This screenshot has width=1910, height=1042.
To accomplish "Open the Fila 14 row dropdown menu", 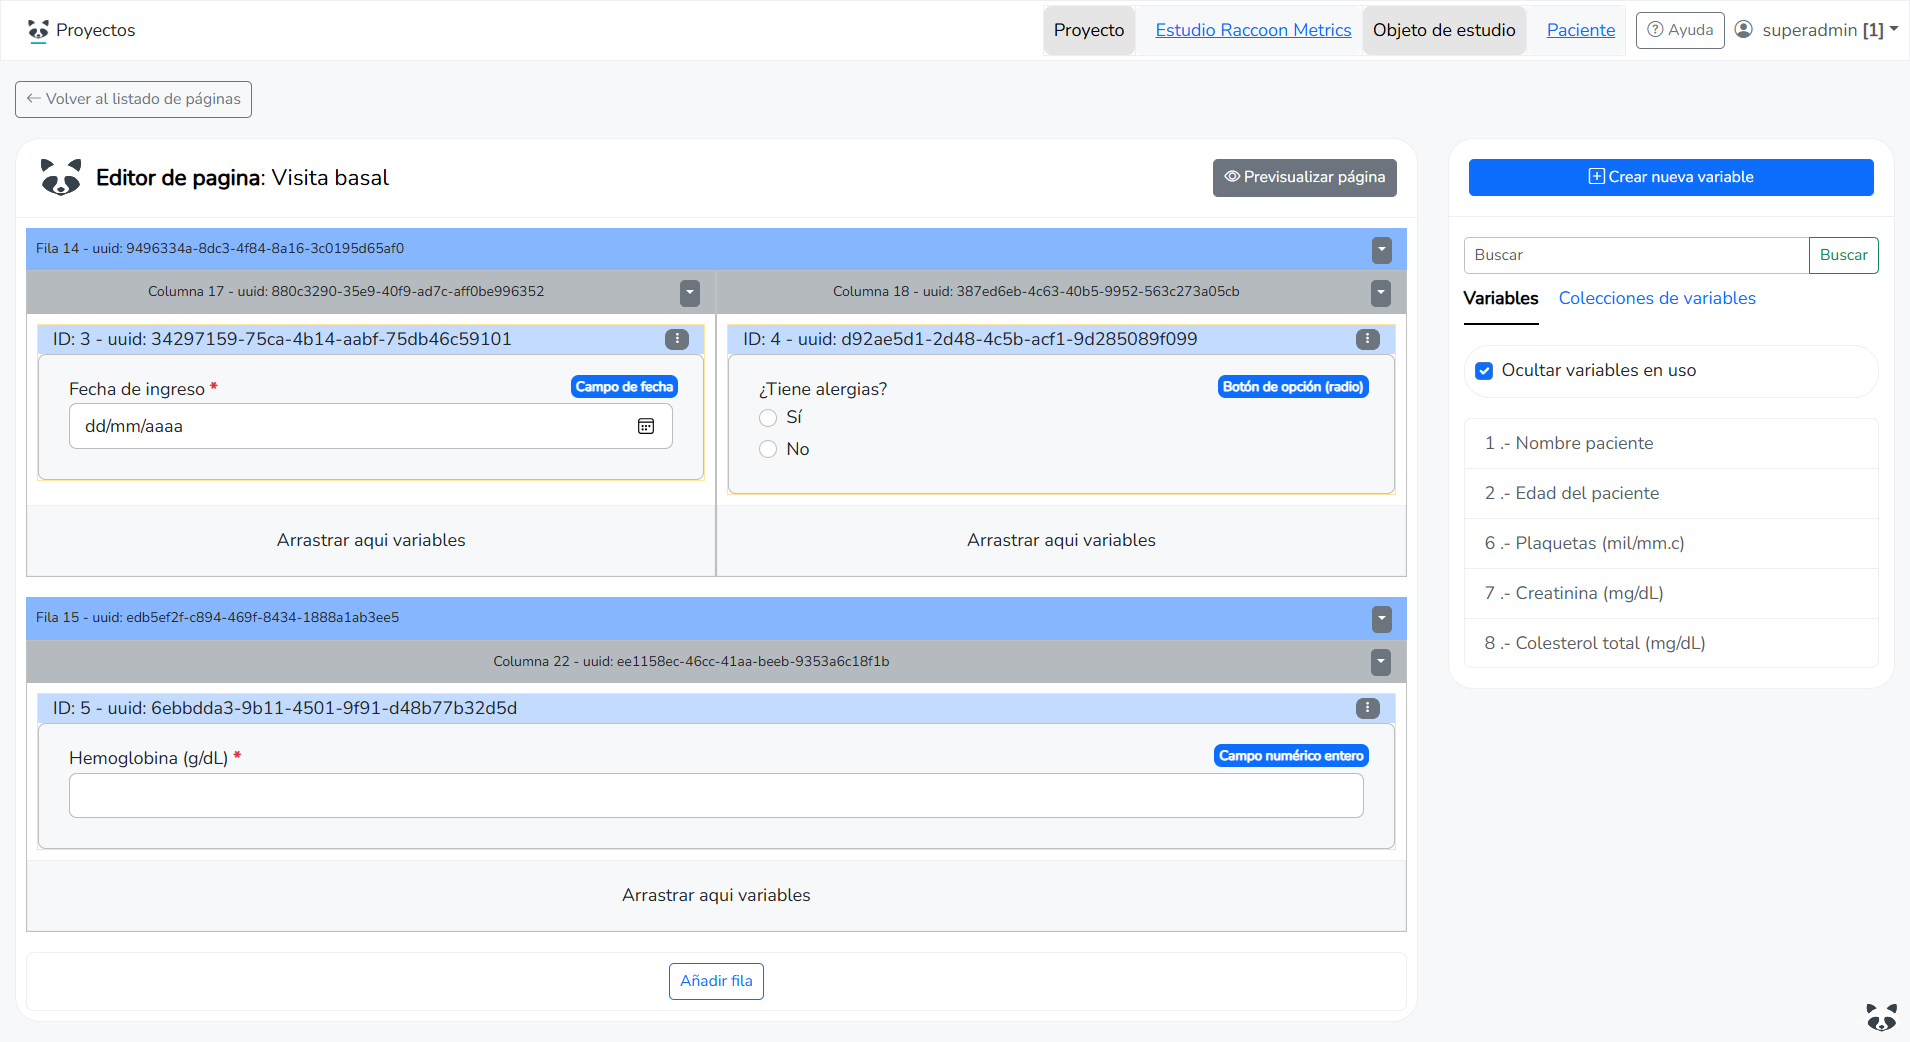I will click(1381, 249).
